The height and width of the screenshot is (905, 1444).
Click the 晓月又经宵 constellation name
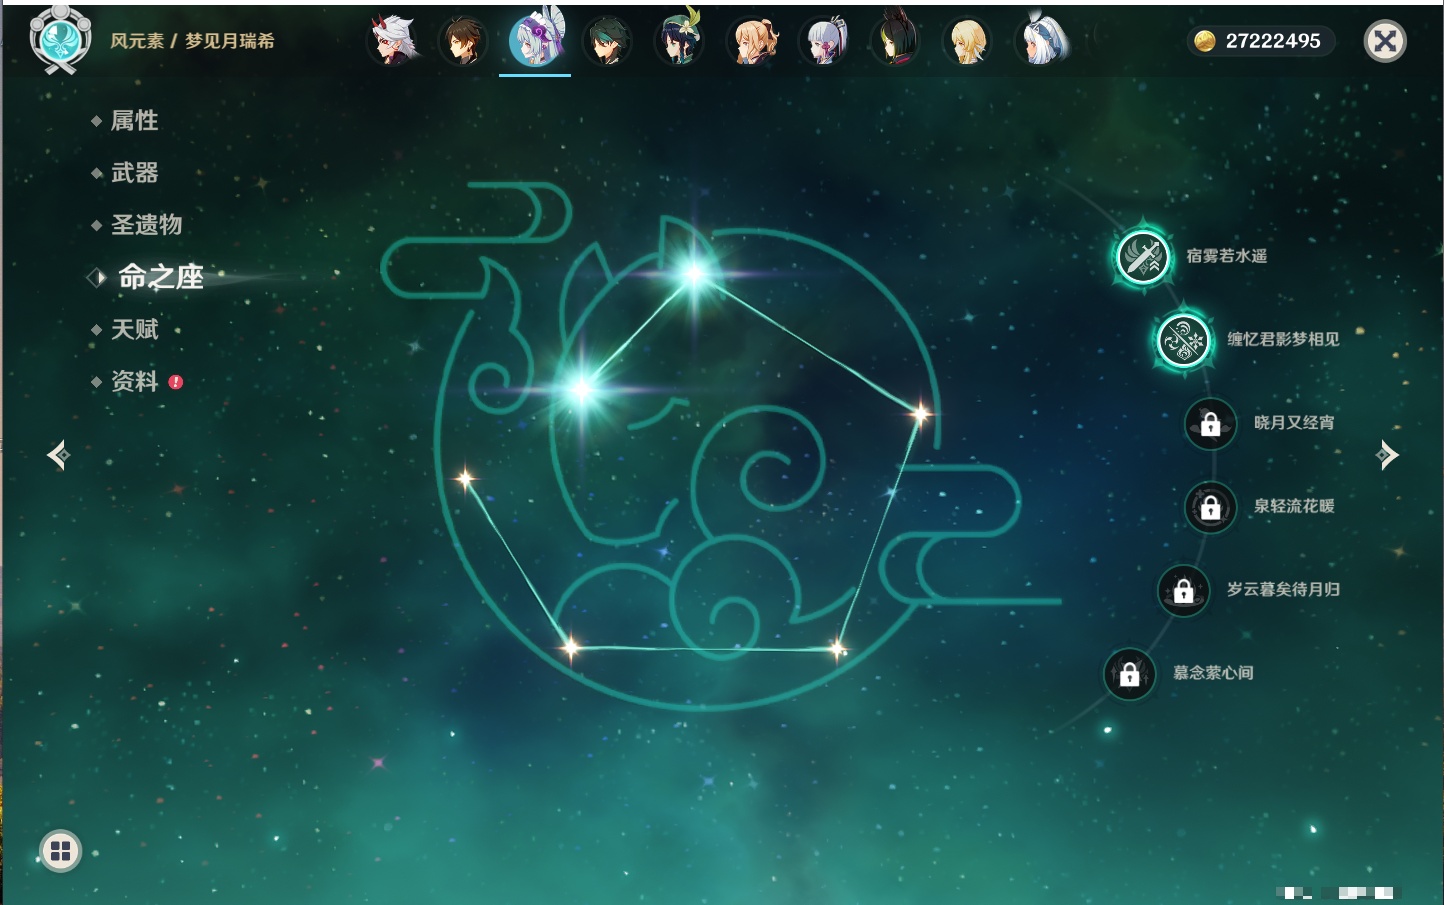tap(1294, 422)
